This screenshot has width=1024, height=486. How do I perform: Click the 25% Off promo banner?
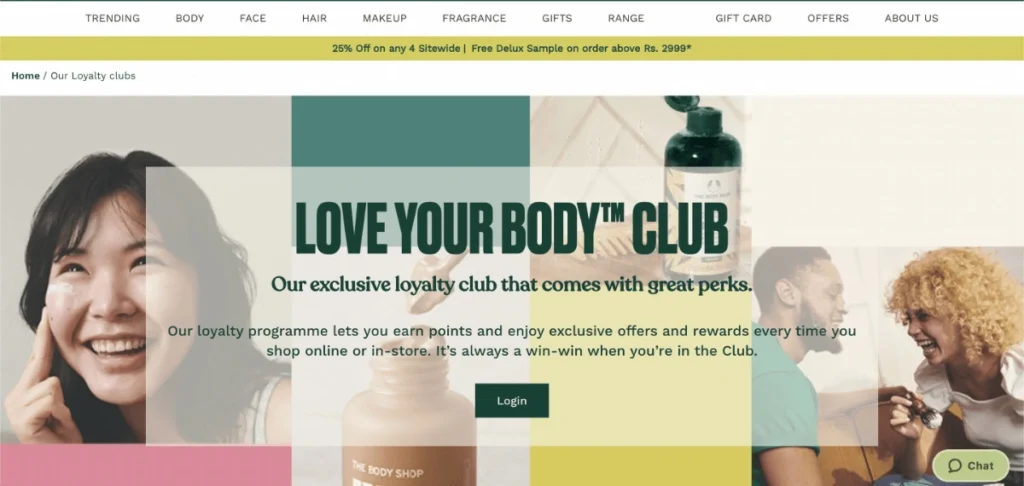pyautogui.click(x=396, y=48)
